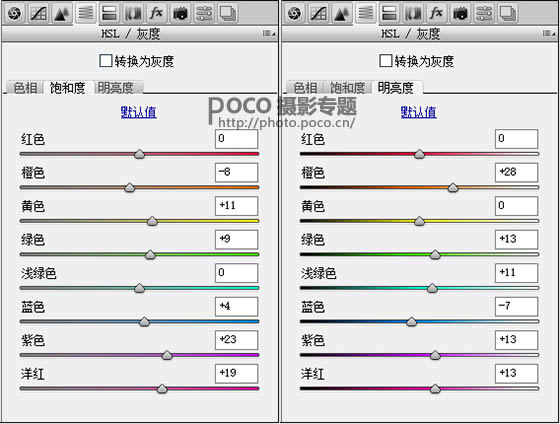560x424 pixels.
Task: Open Camera Calibration icon in right panel
Action: [x=460, y=13]
